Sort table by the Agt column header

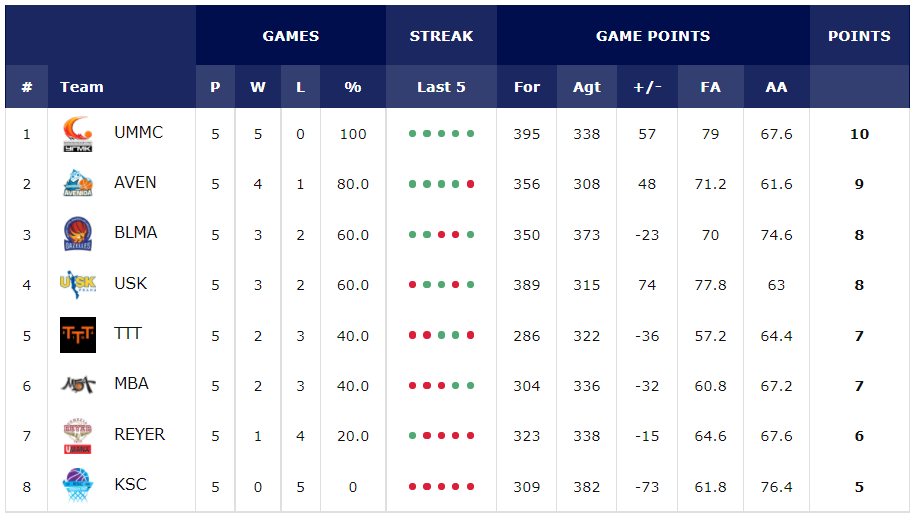[x=587, y=87]
